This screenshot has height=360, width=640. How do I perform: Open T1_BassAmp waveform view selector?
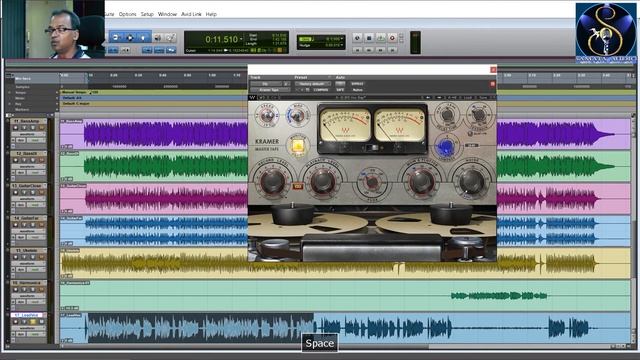28,134
